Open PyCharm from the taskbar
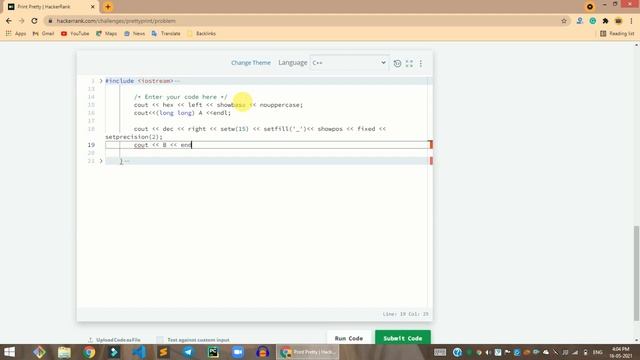The width and height of the screenshot is (640, 360). click(213, 352)
